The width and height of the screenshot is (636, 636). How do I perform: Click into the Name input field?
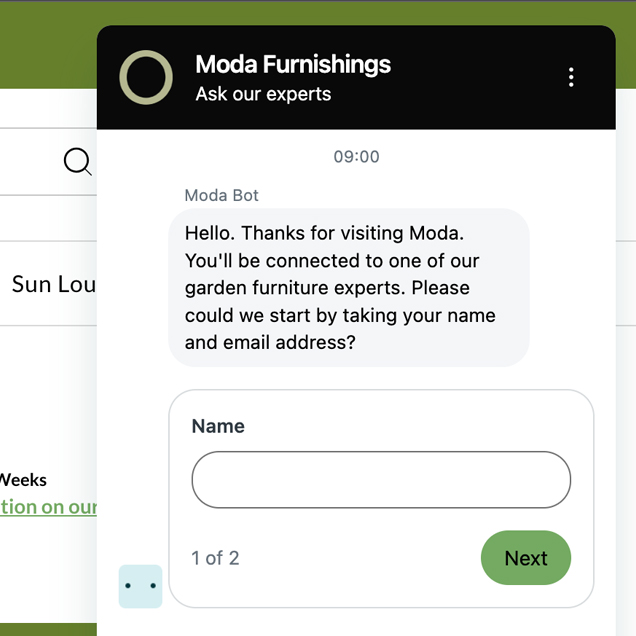381,479
